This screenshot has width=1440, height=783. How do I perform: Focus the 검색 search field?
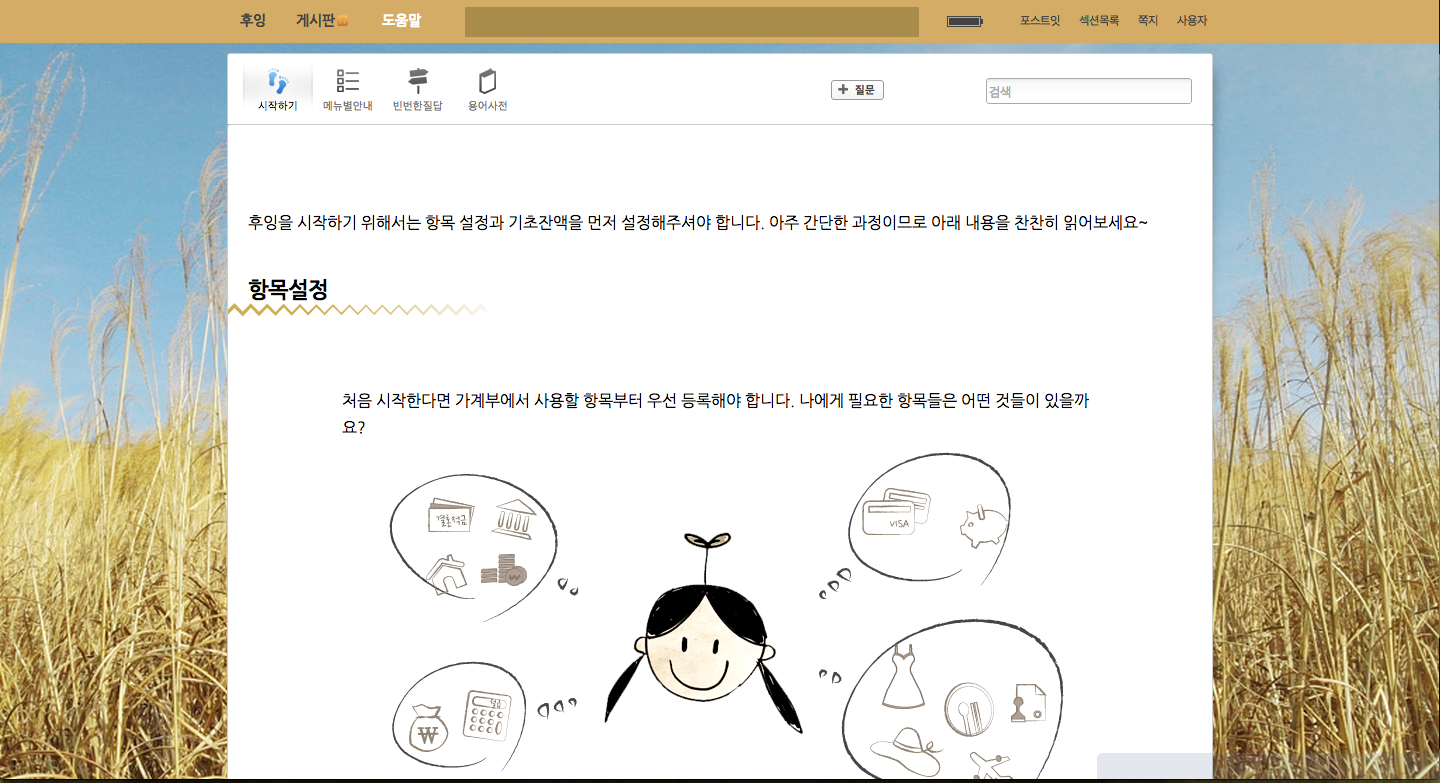(1089, 91)
